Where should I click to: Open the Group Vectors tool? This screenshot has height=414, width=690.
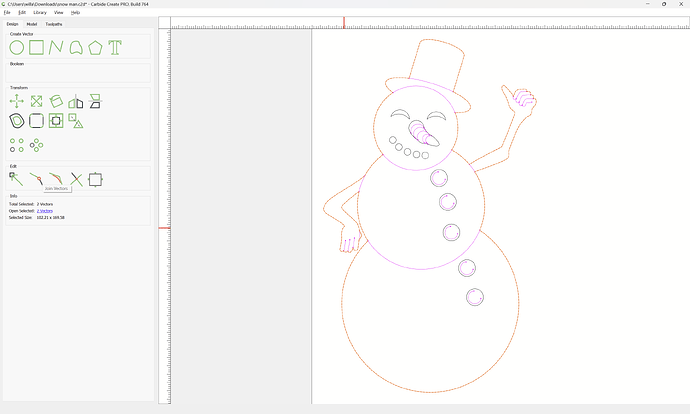point(76,121)
